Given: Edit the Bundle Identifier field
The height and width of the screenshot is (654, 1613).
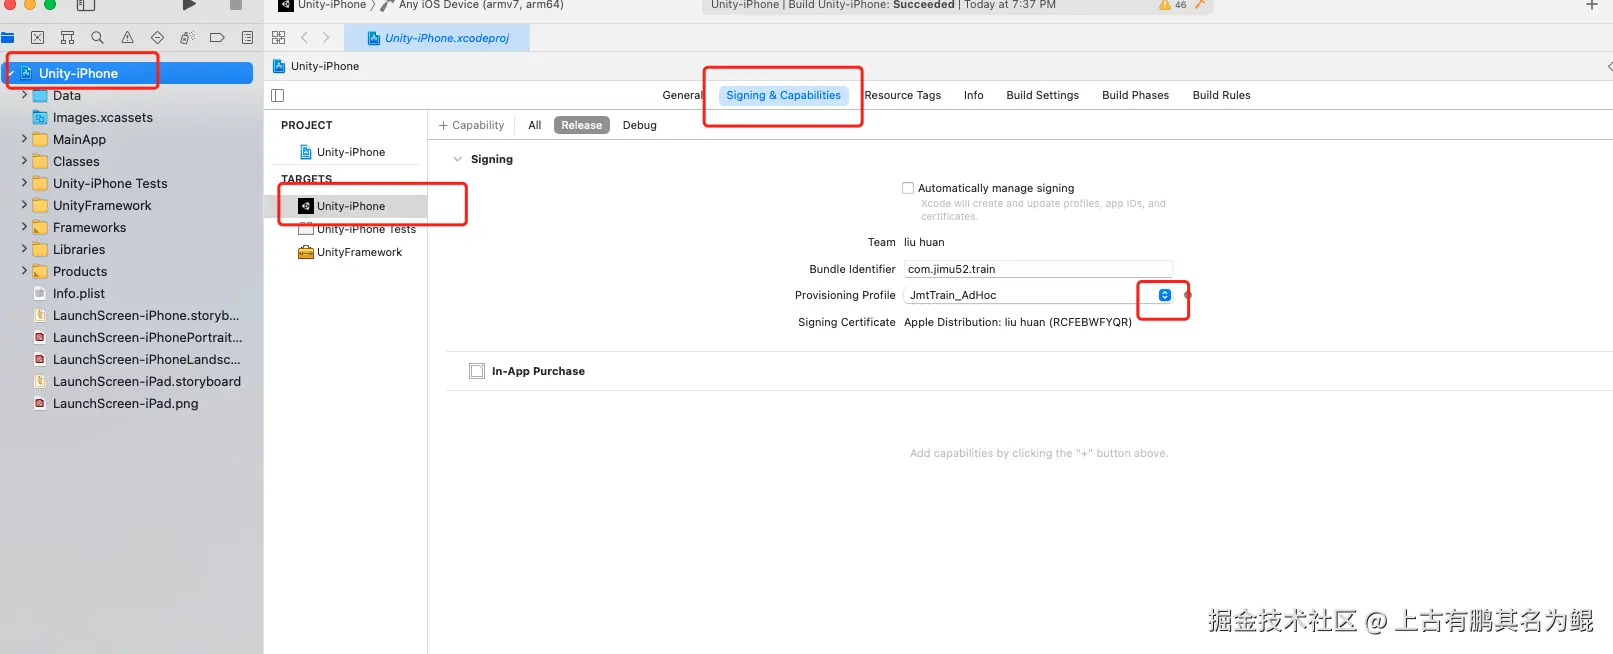Looking at the screenshot, I should coord(1038,269).
